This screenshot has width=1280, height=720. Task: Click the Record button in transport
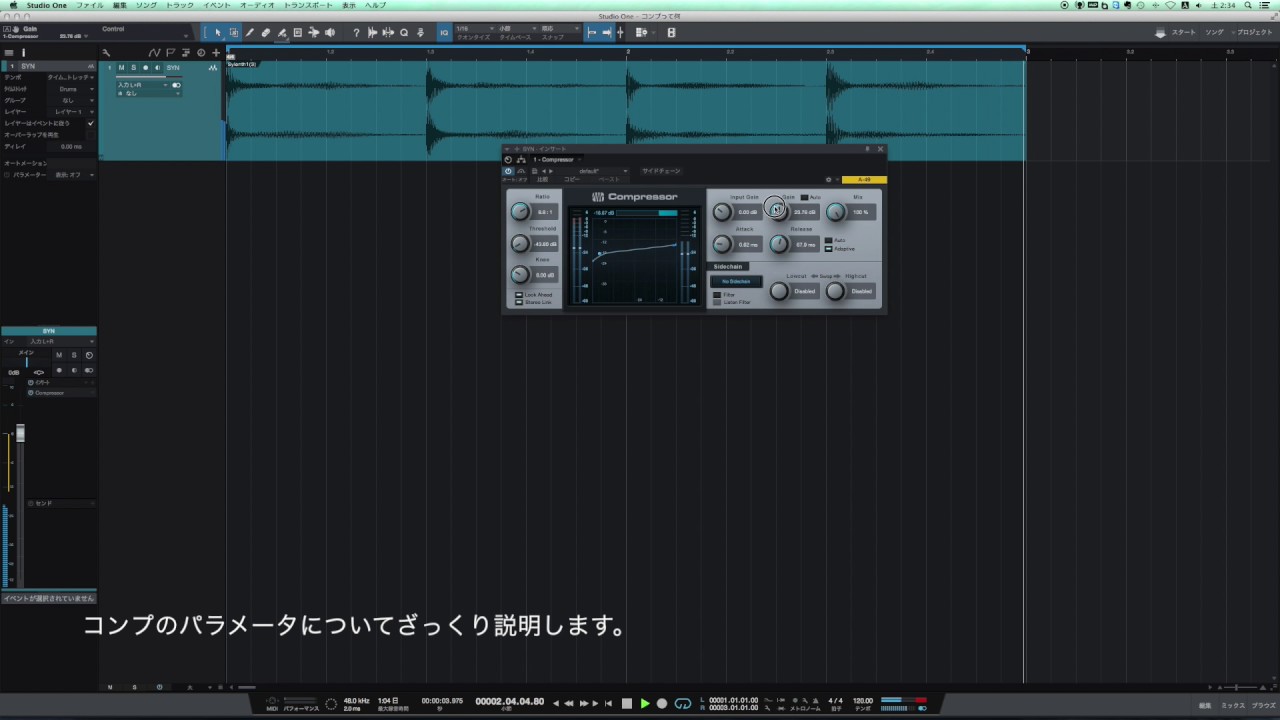[662, 704]
